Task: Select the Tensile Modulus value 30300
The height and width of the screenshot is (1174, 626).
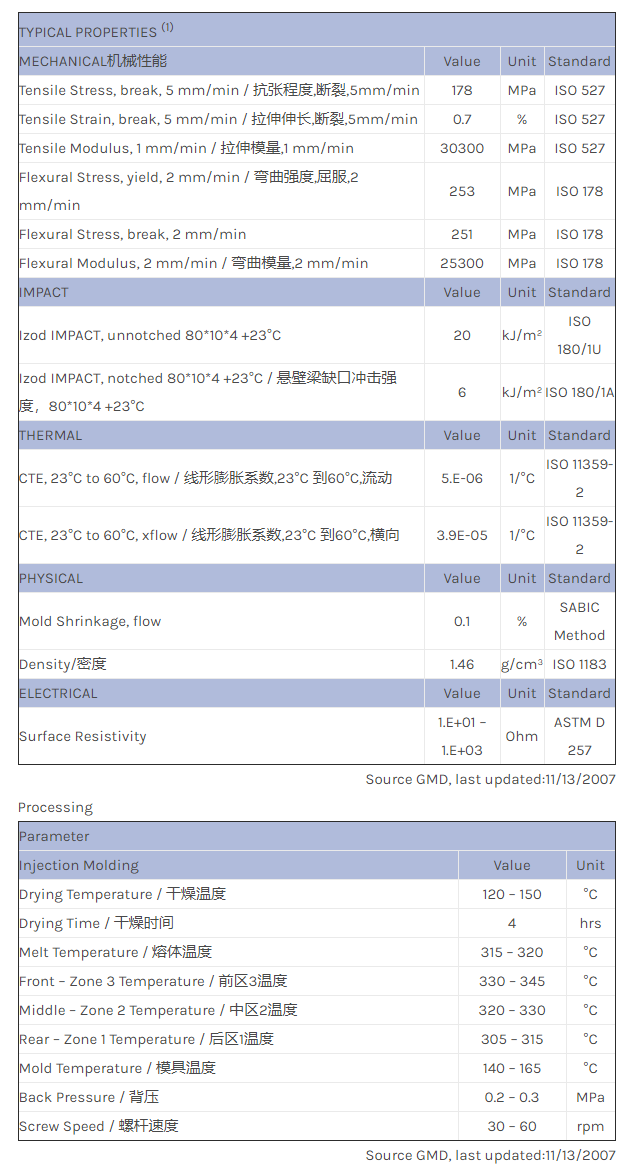Action: point(462,148)
